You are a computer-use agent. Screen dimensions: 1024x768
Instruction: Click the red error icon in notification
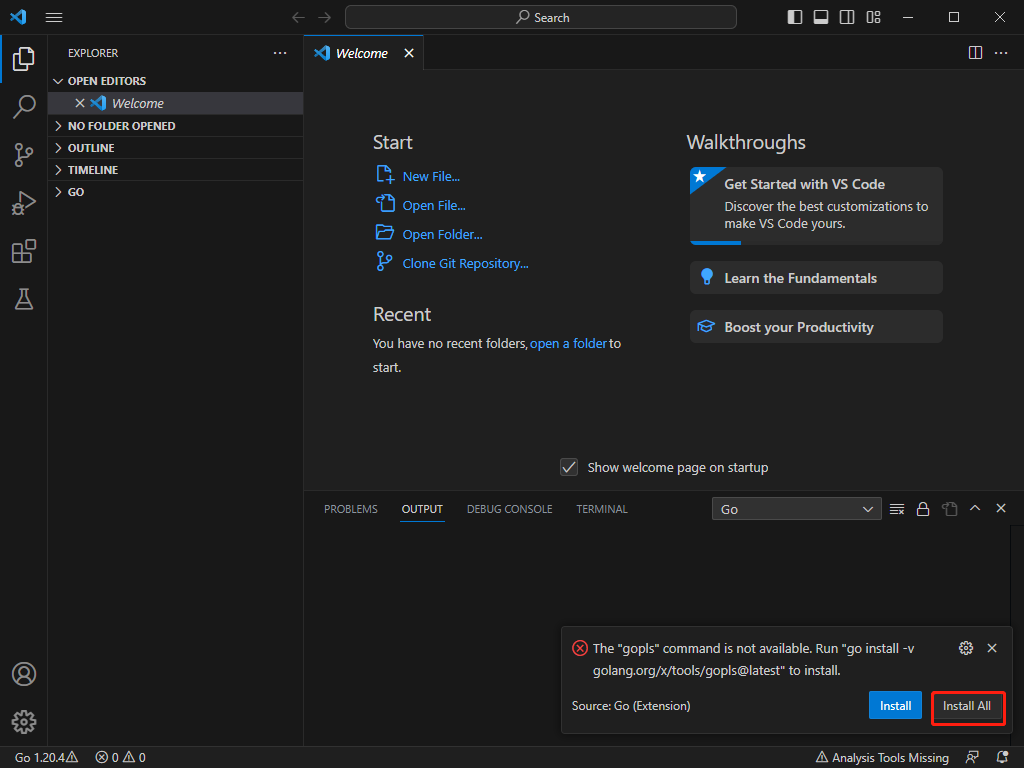click(x=580, y=648)
